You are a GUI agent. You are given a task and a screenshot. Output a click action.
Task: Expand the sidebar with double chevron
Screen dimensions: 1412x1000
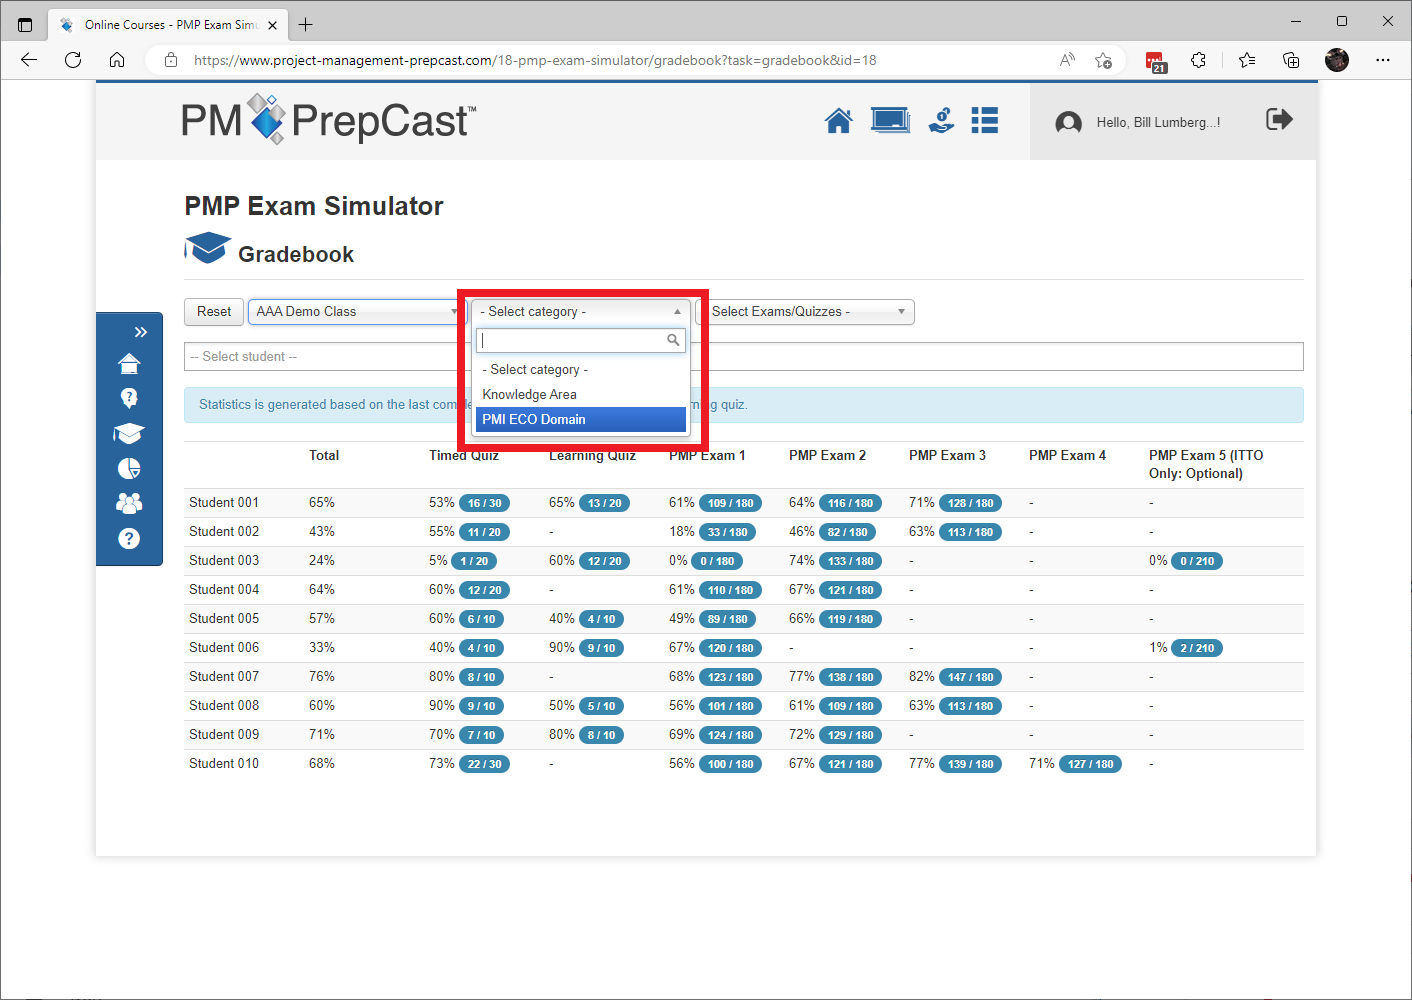pyautogui.click(x=141, y=332)
